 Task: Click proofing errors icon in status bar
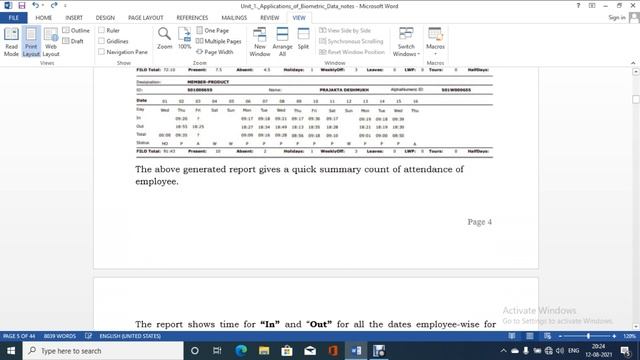(x=89, y=336)
